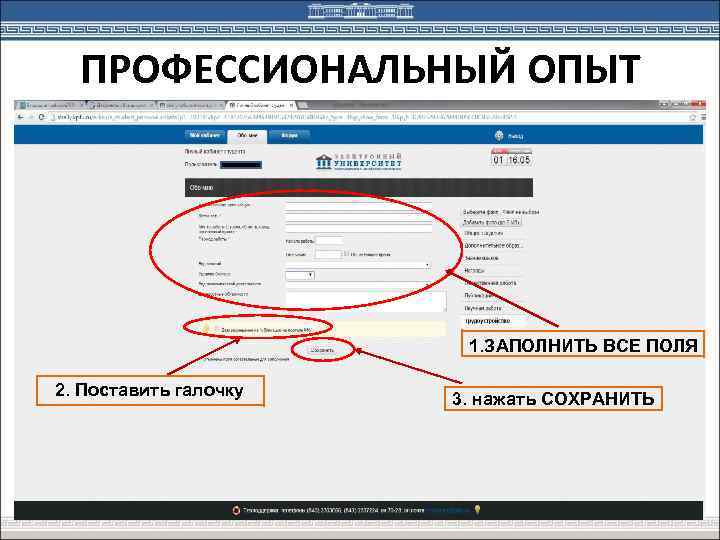Open the Мой кабинет navigation tab
Viewport: 720px width, 540px height.
point(205,135)
